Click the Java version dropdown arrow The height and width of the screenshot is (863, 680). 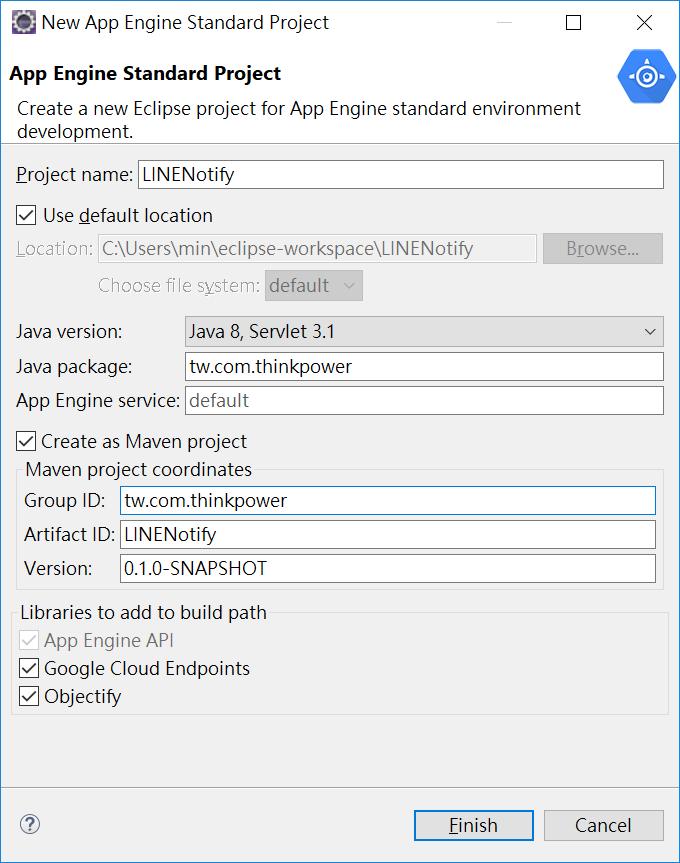pyautogui.click(x=650, y=332)
